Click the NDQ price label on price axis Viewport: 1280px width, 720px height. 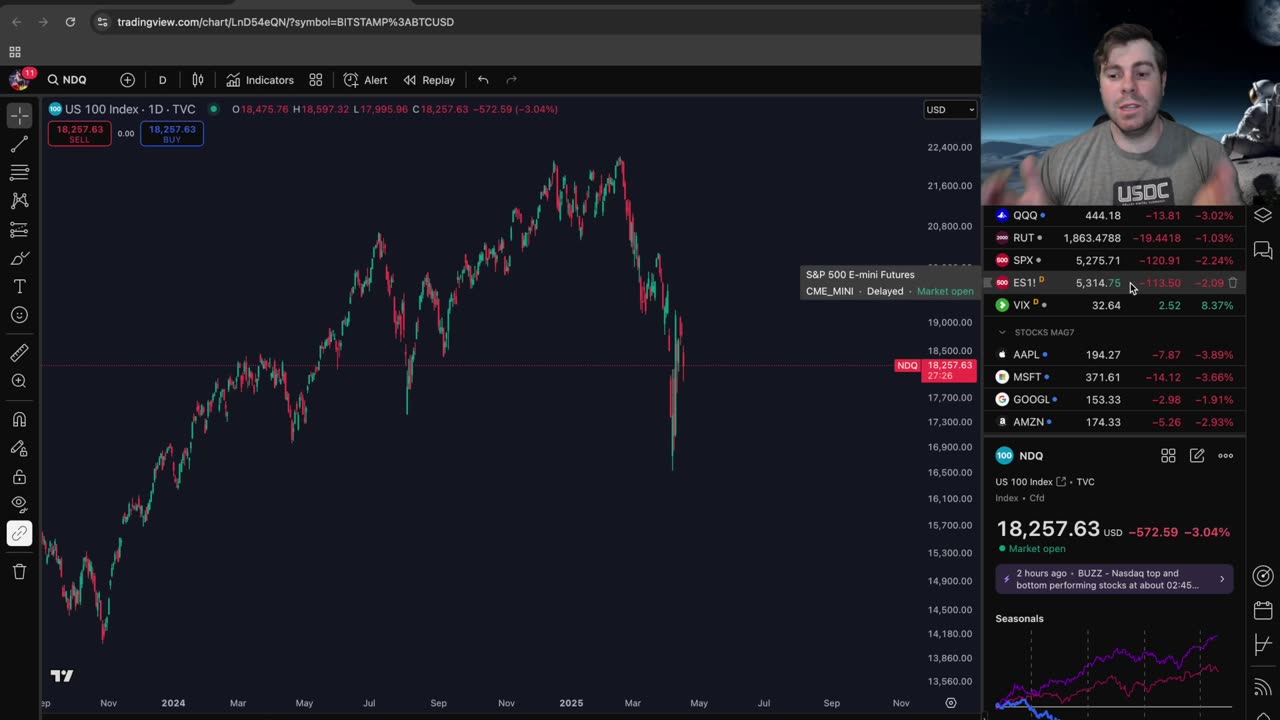click(935, 370)
